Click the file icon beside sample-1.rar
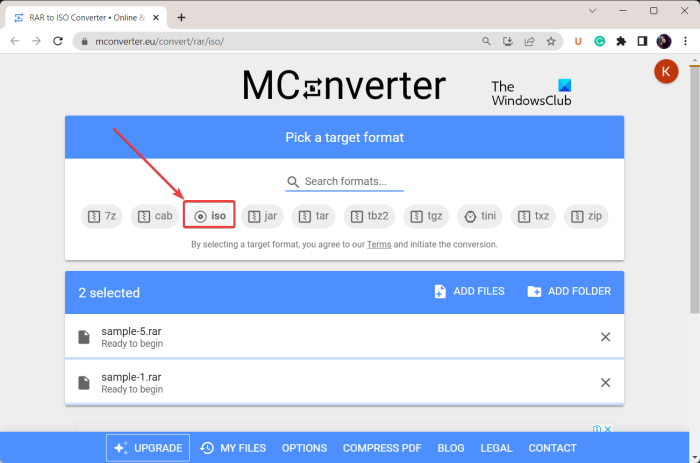The height and width of the screenshot is (463, 700). pyautogui.click(x=84, y=383)
